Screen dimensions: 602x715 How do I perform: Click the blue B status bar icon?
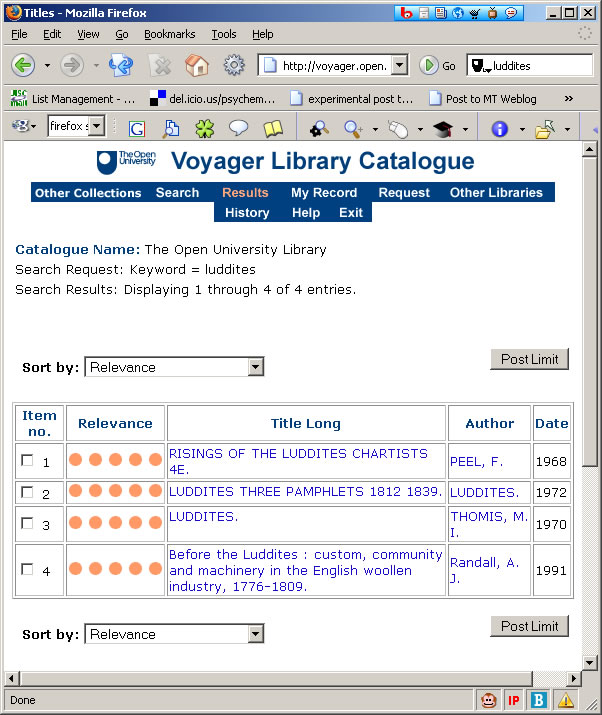coord(539,699)
